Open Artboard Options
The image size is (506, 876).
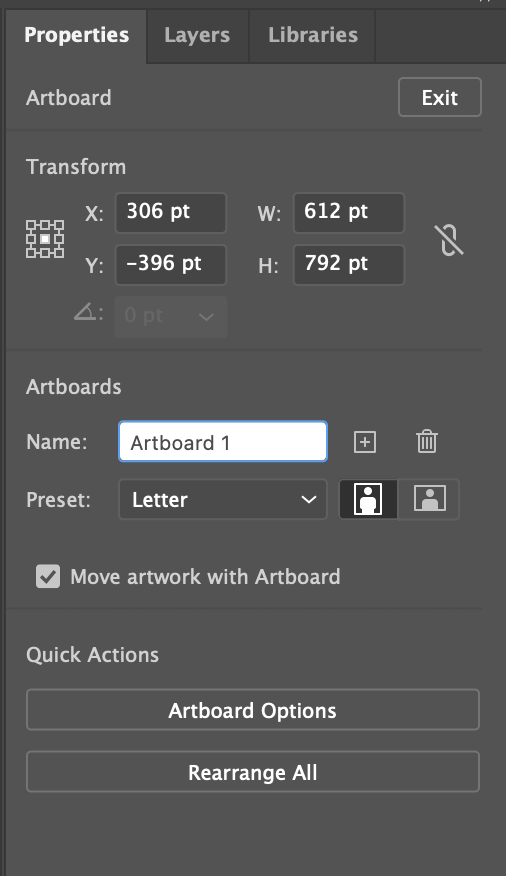click(x=252, y=710)
